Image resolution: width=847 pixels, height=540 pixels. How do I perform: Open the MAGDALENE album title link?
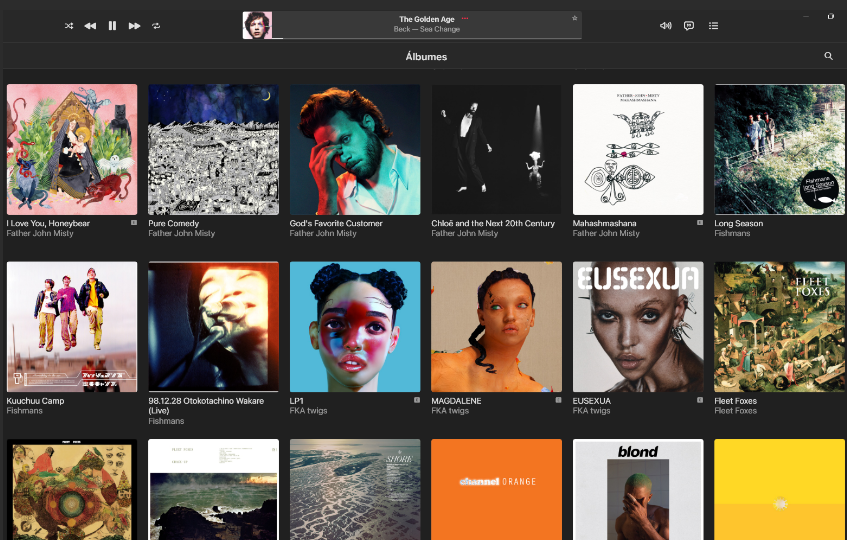[x=456, y=400]
